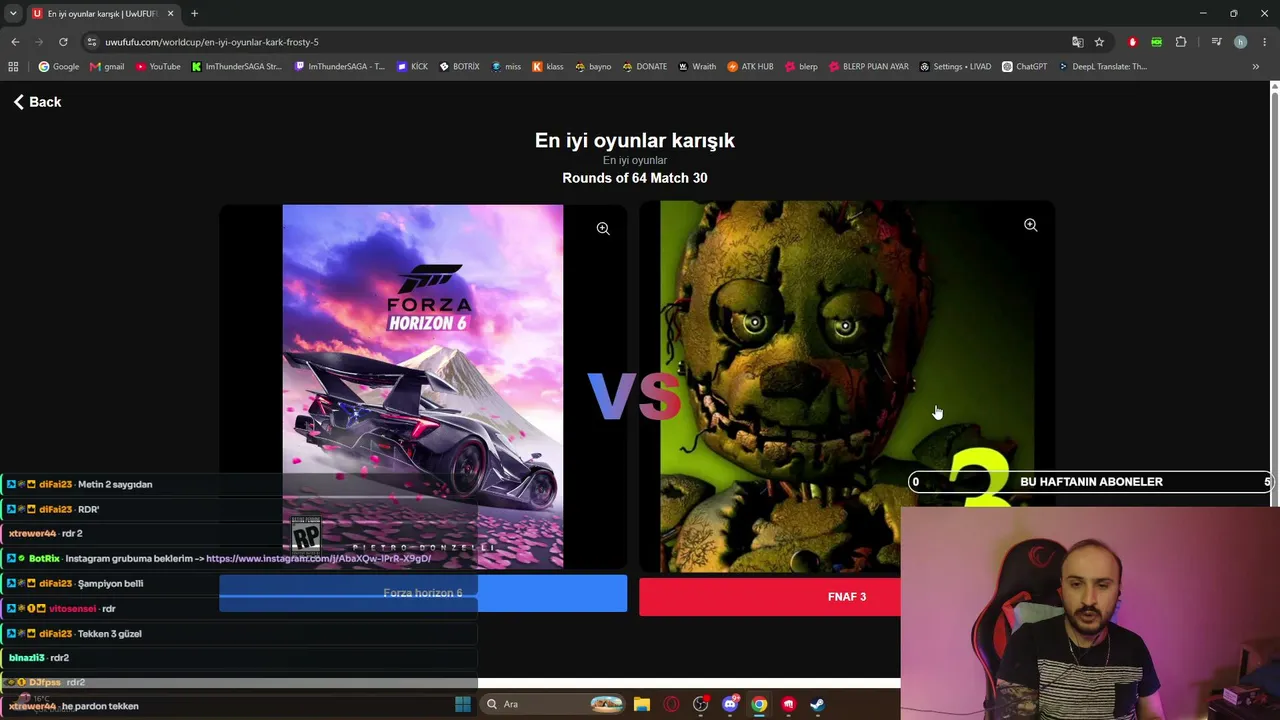1280x720 pixels.
Task: Open the Settings • LIVAD bookmark
Action: 955,67
